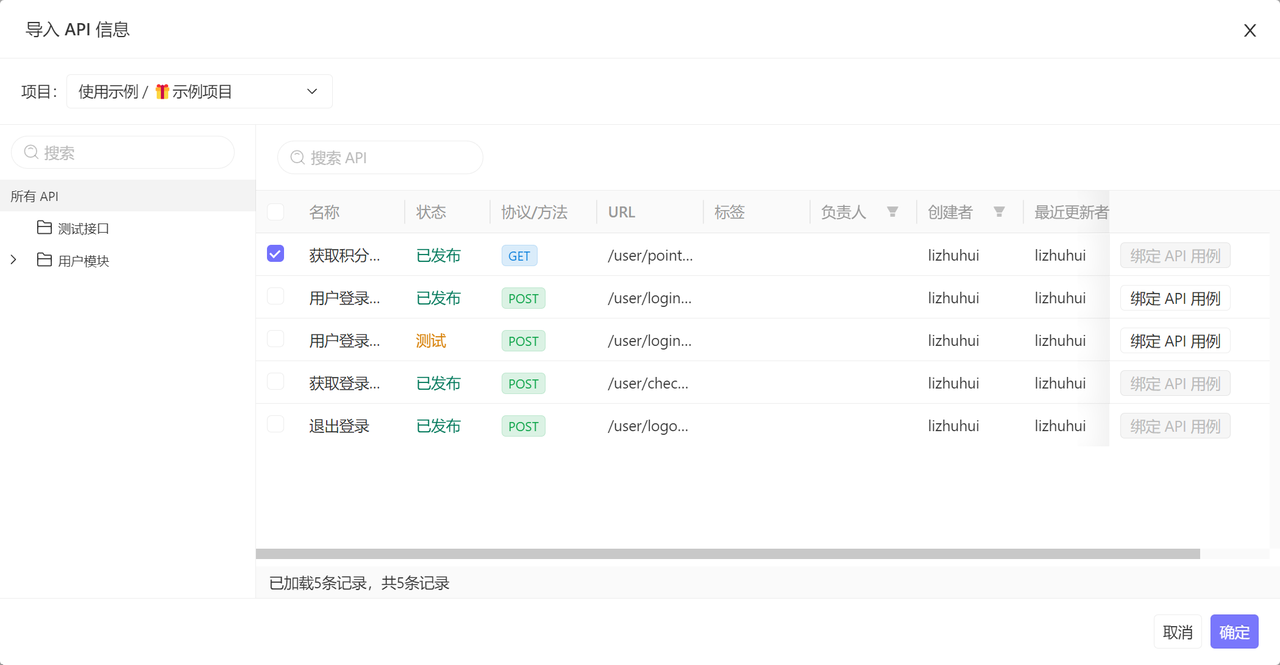Uncheck the 获取积分 row checkbox

click(x=275, y=254)
